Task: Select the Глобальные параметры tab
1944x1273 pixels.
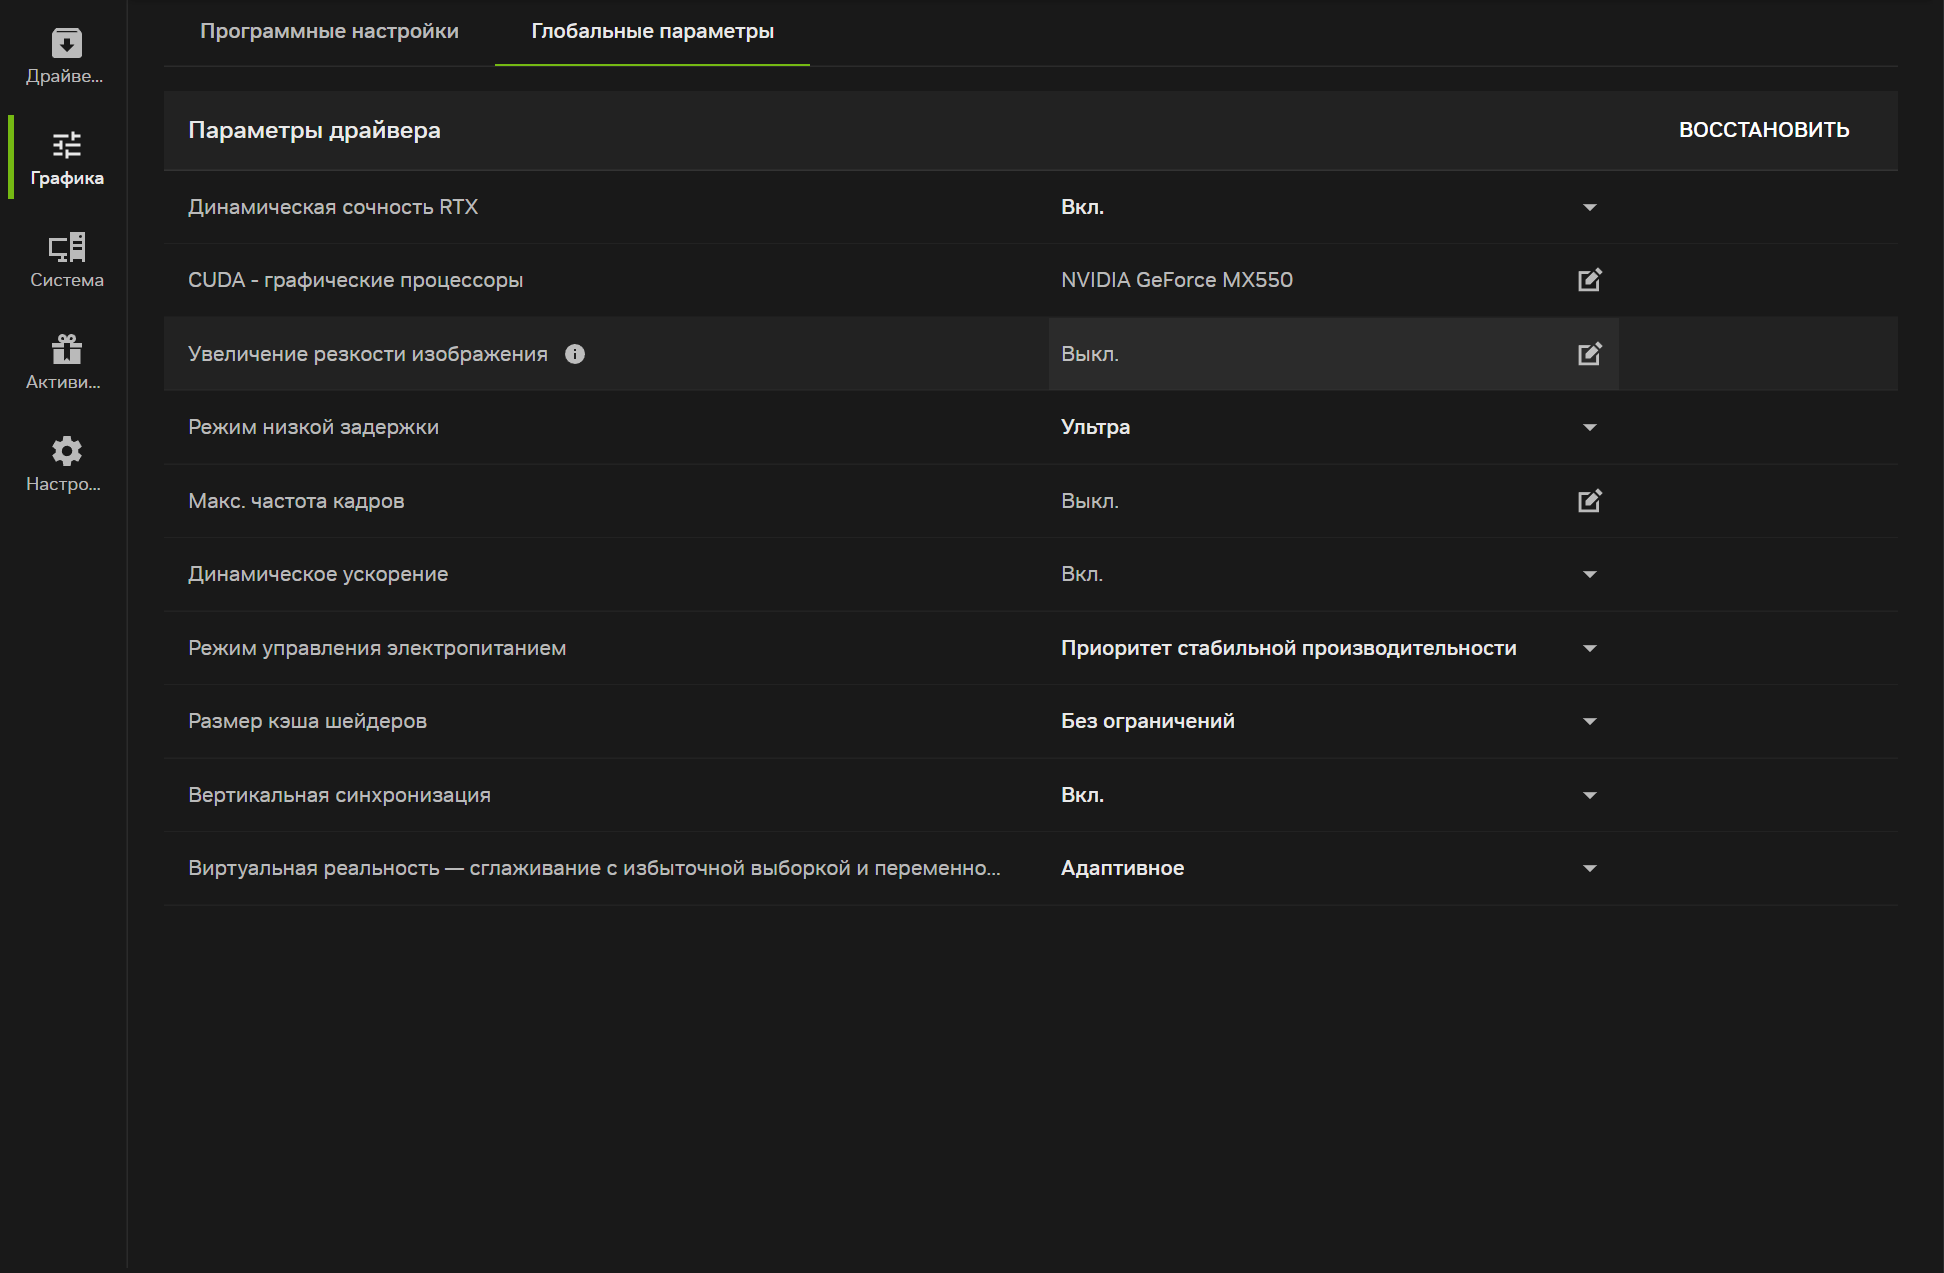Action: pyautogui.click(x=652, y=31)
